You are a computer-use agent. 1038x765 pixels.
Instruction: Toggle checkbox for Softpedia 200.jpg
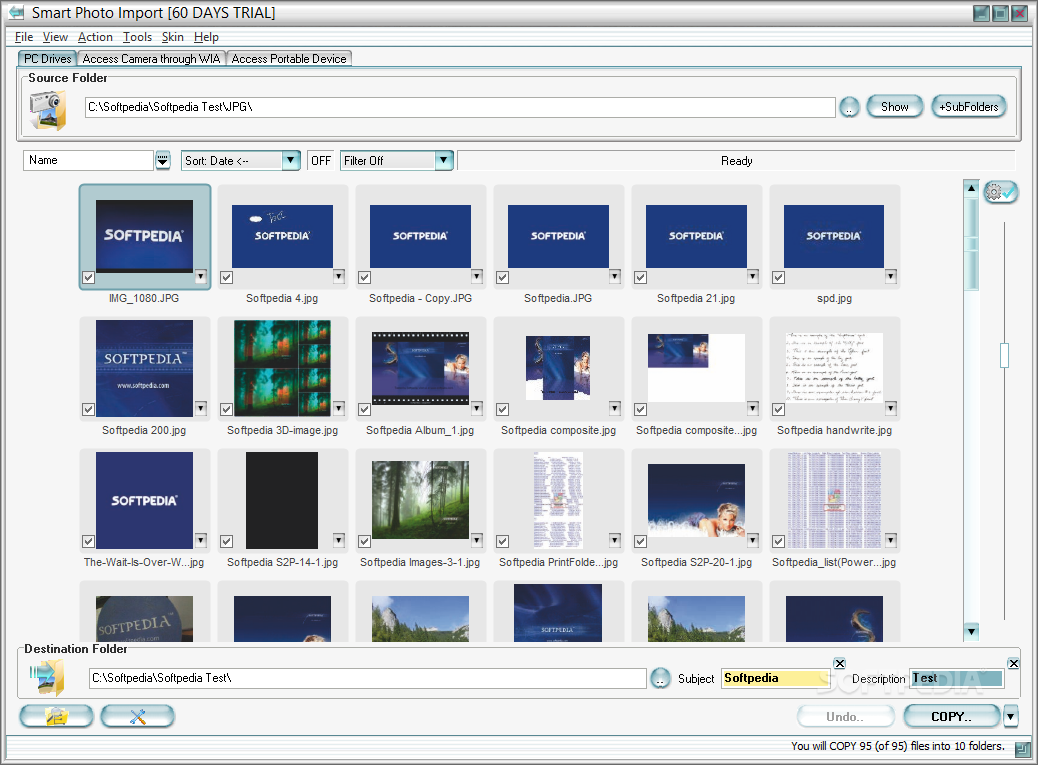[x=88, y=410]
